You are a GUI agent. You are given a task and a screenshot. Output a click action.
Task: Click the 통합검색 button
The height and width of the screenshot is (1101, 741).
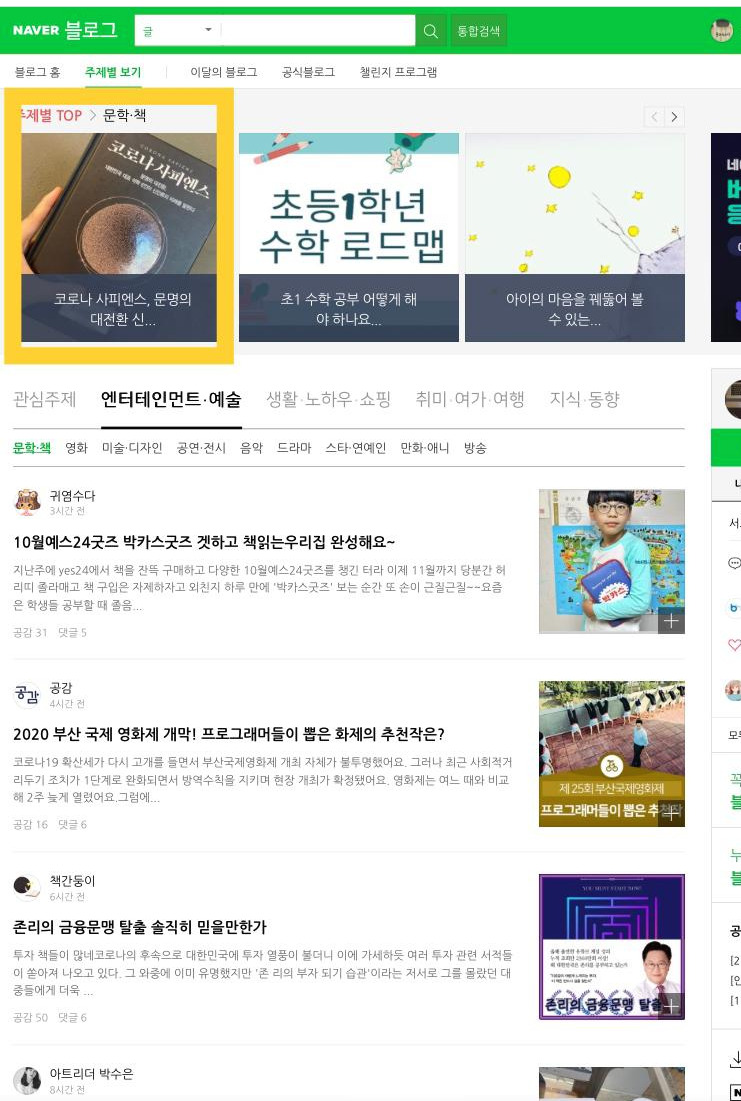tap(478, 31)
